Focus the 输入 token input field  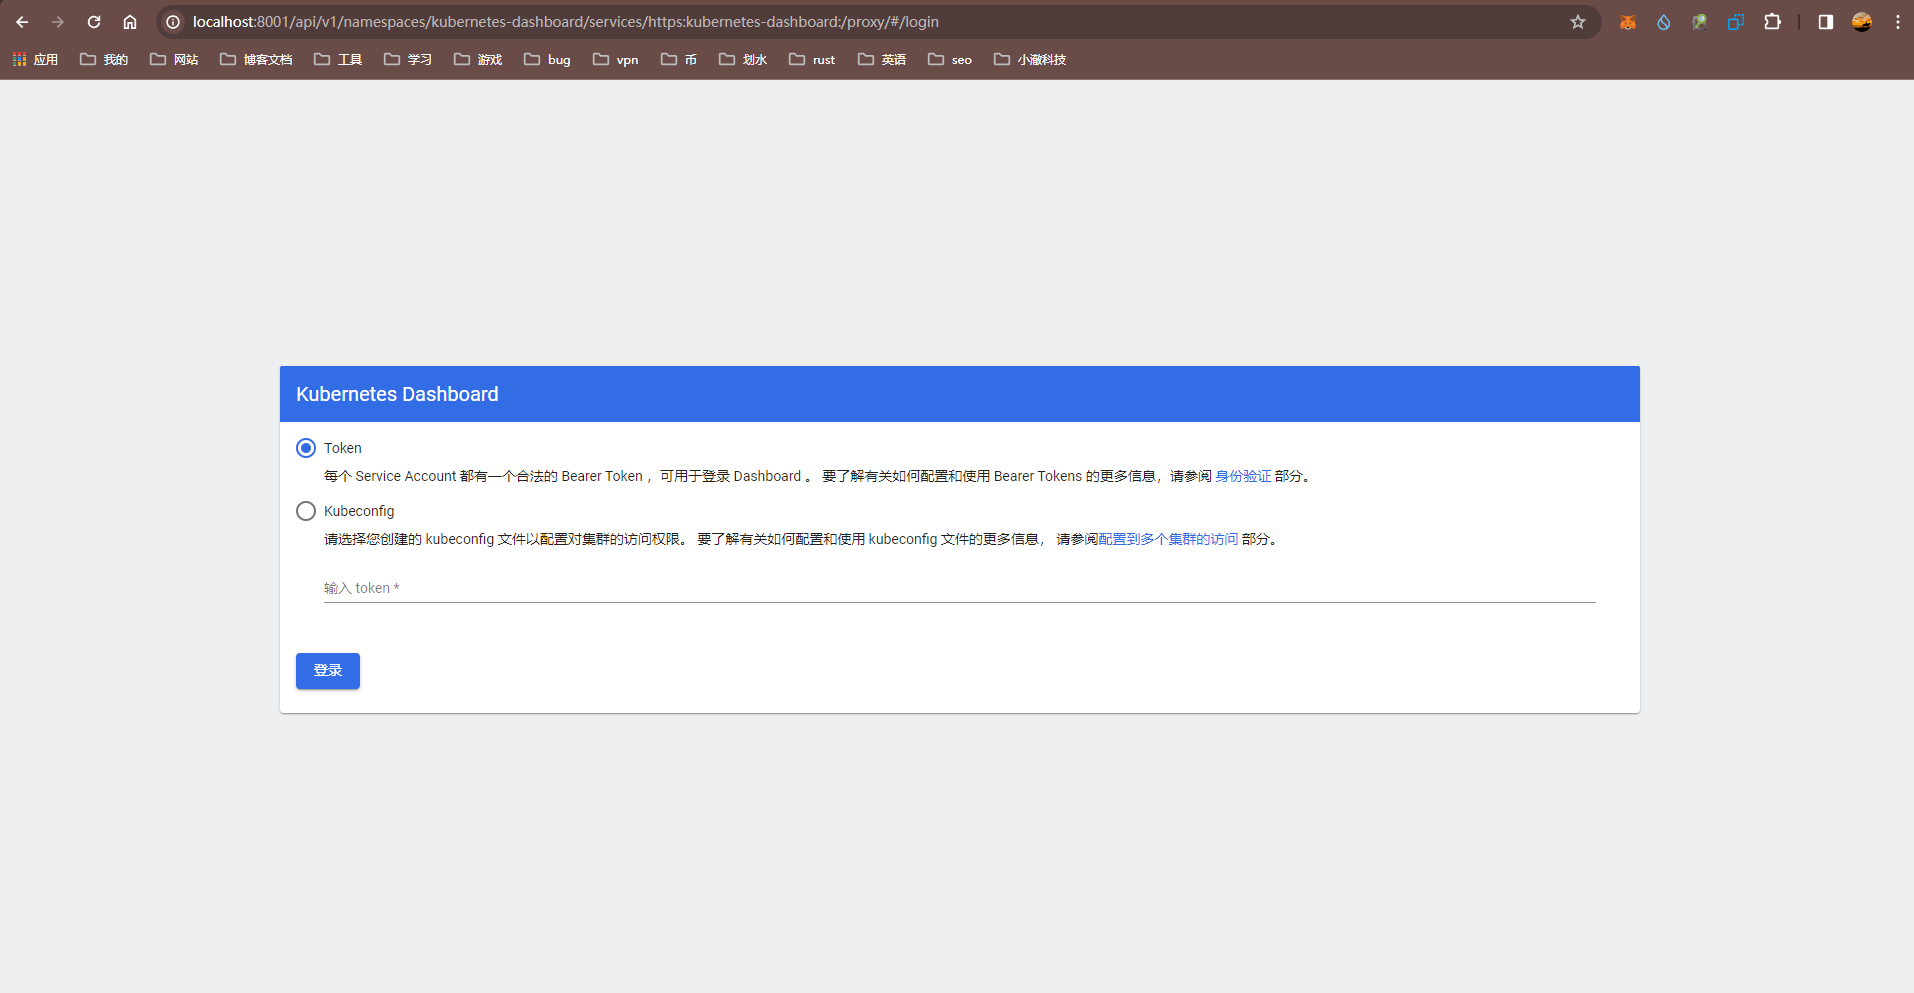tap(958, 588)
